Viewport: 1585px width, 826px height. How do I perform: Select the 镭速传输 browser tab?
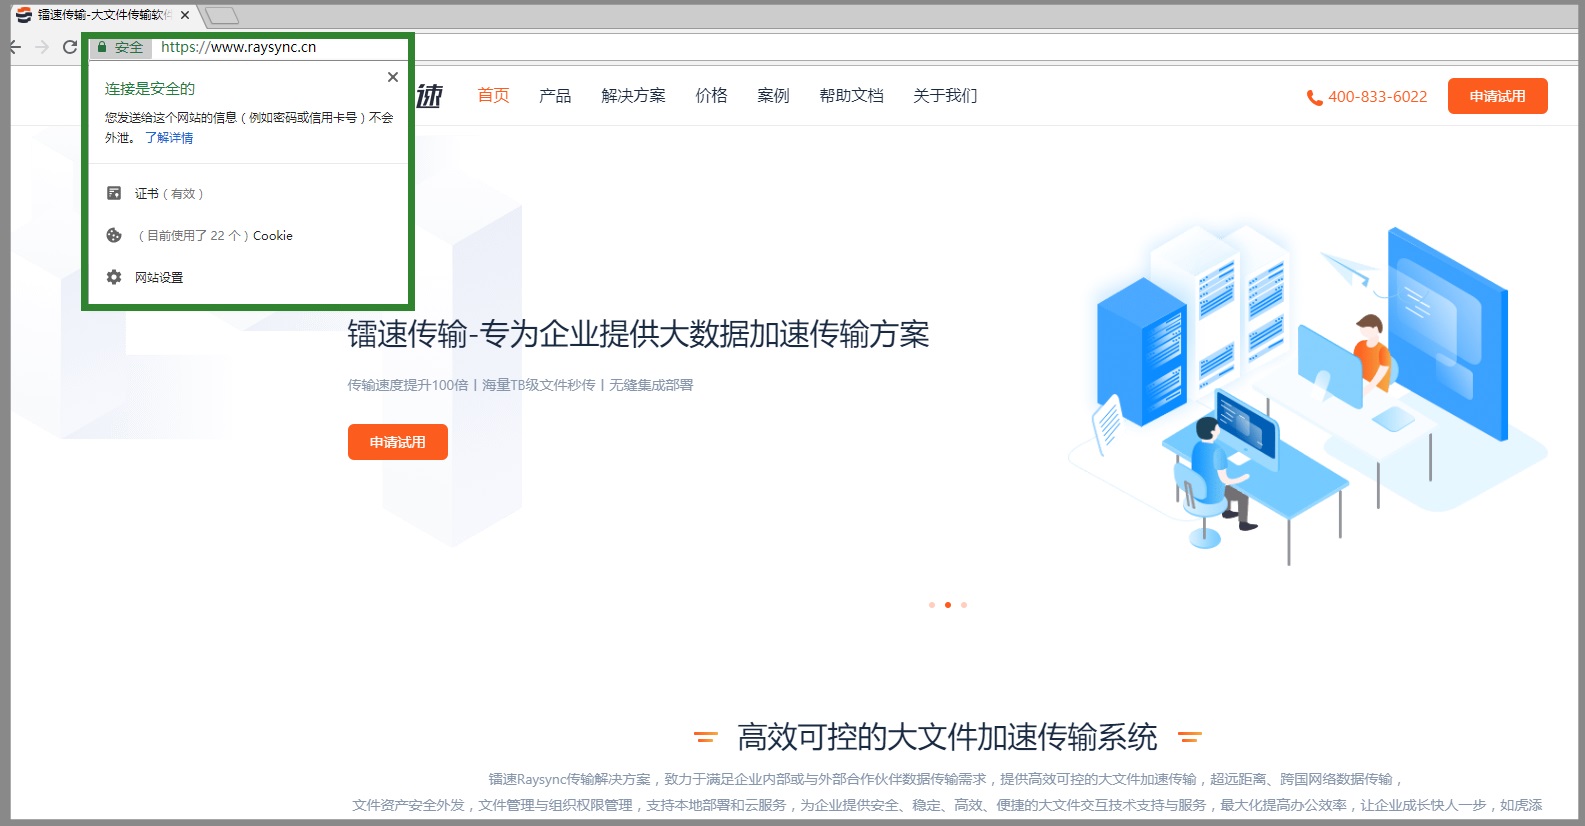[103, 15]
